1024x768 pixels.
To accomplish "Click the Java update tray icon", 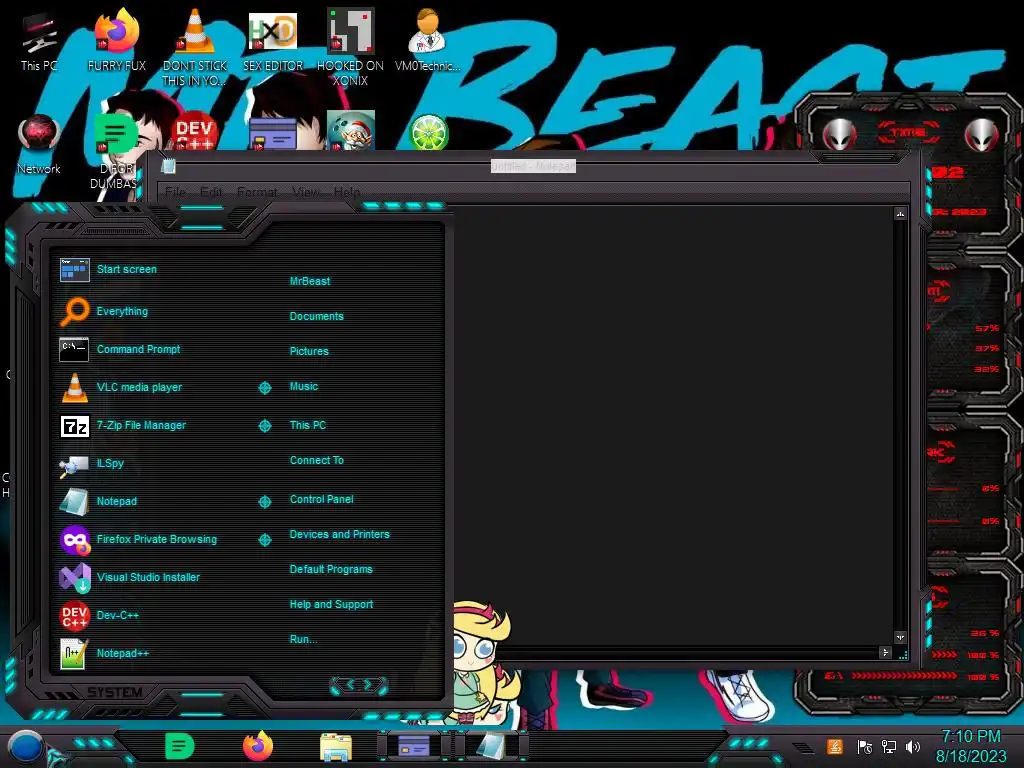I will [835, 746].
